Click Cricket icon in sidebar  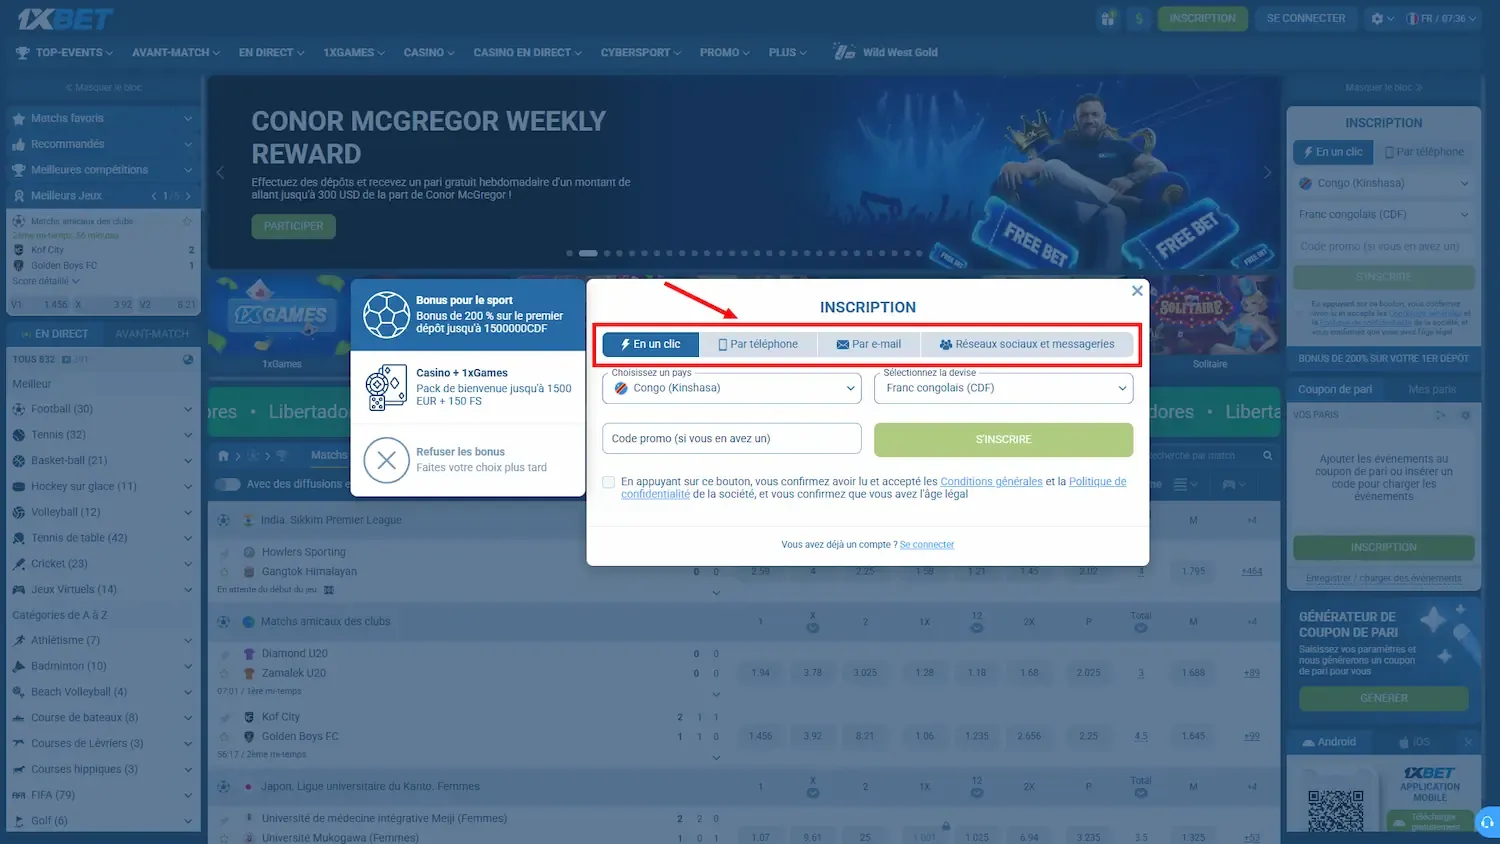[x=19, y=564]
